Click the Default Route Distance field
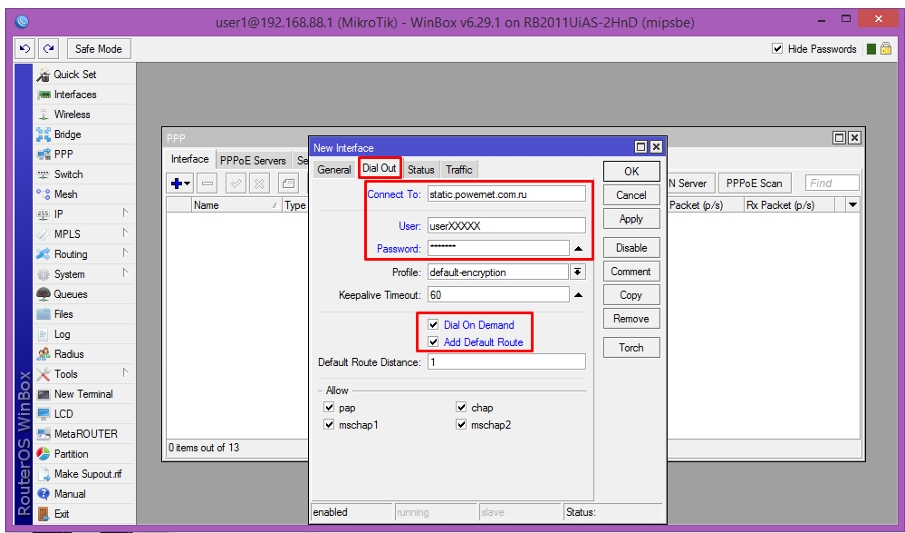Viewport: 905px width, 533px height. pos(507,362)
